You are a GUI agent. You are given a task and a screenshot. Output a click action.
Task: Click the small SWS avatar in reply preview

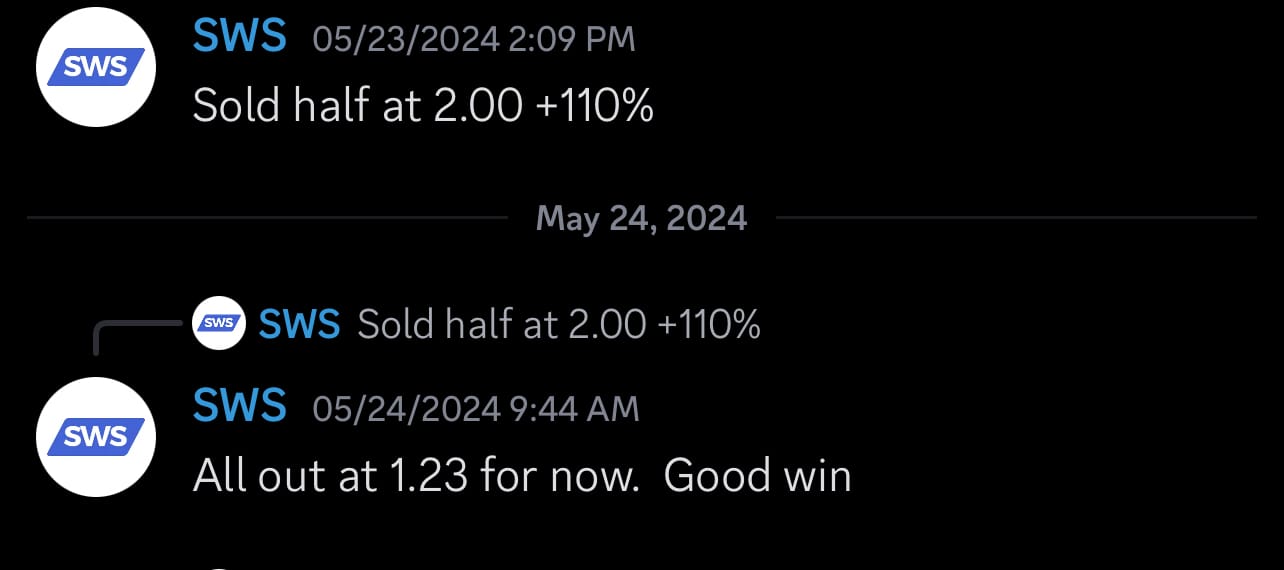[219, 323]
